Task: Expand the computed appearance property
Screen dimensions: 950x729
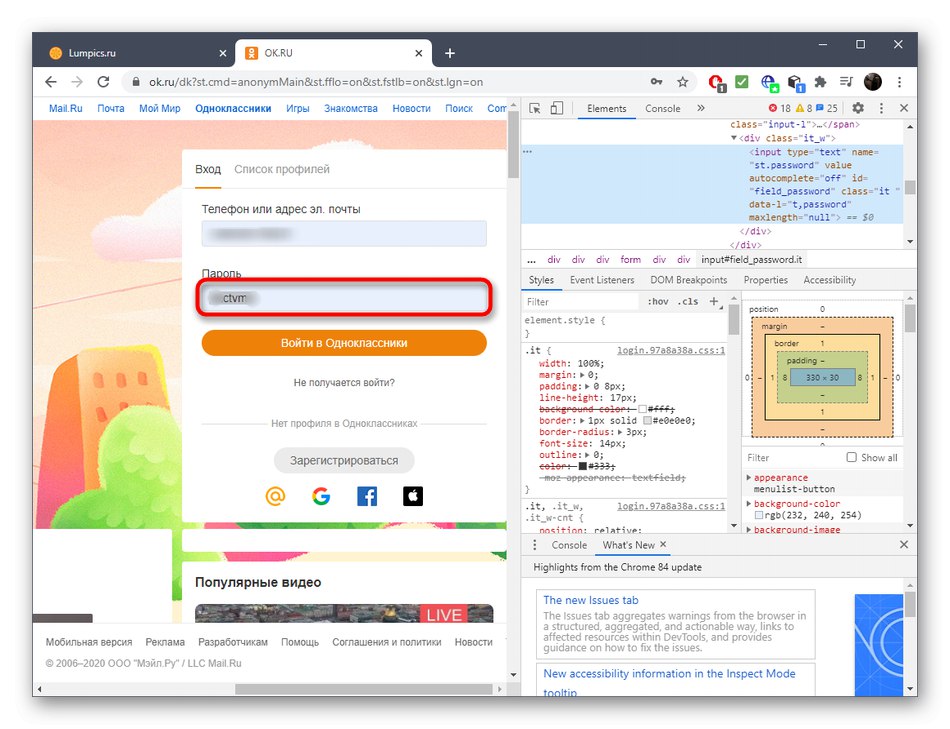Action: pos(749,478)
